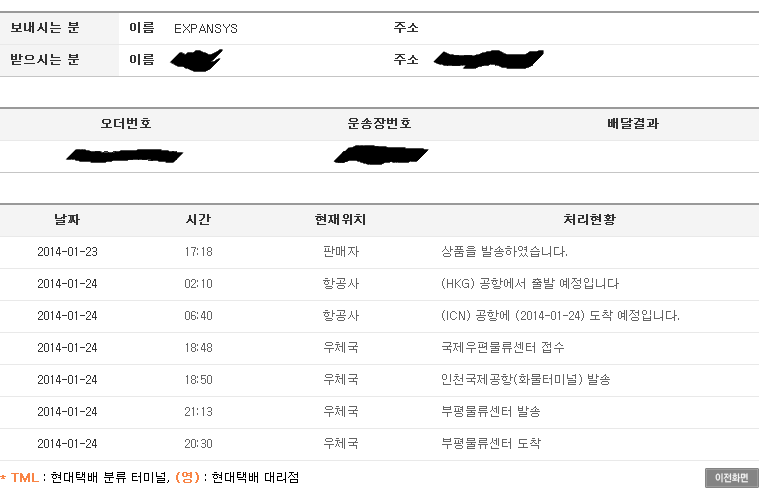Select the 부평물류센터 발송 status entry

[491, 412]
